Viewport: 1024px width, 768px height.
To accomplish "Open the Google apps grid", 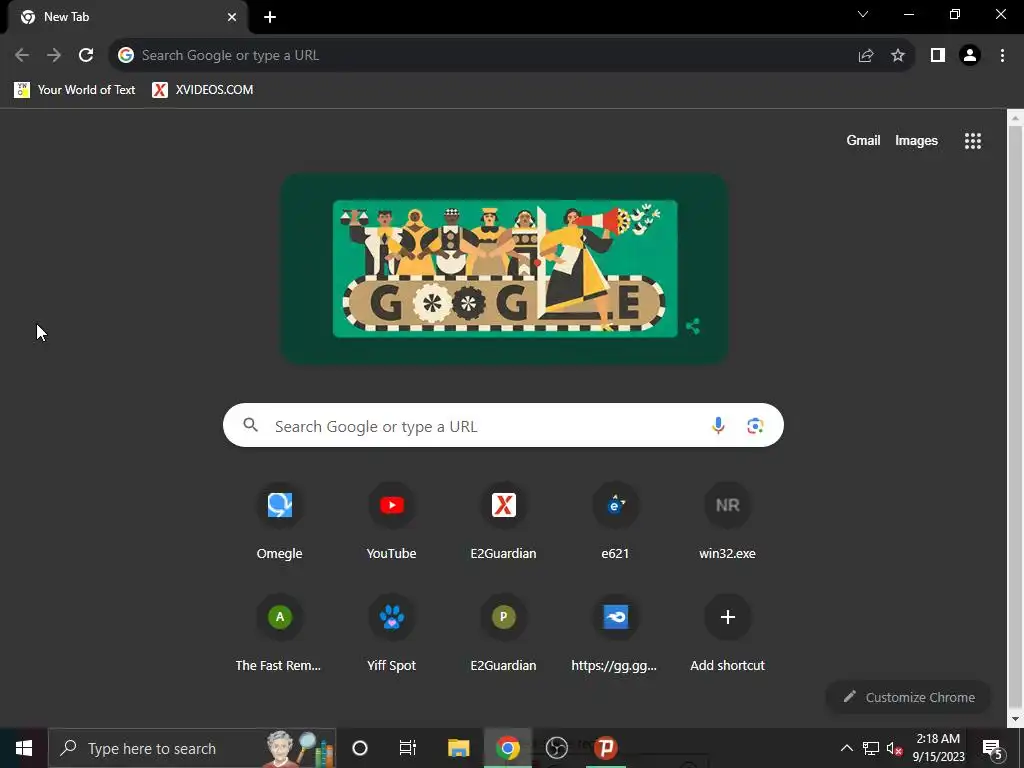I will point(973,141).
